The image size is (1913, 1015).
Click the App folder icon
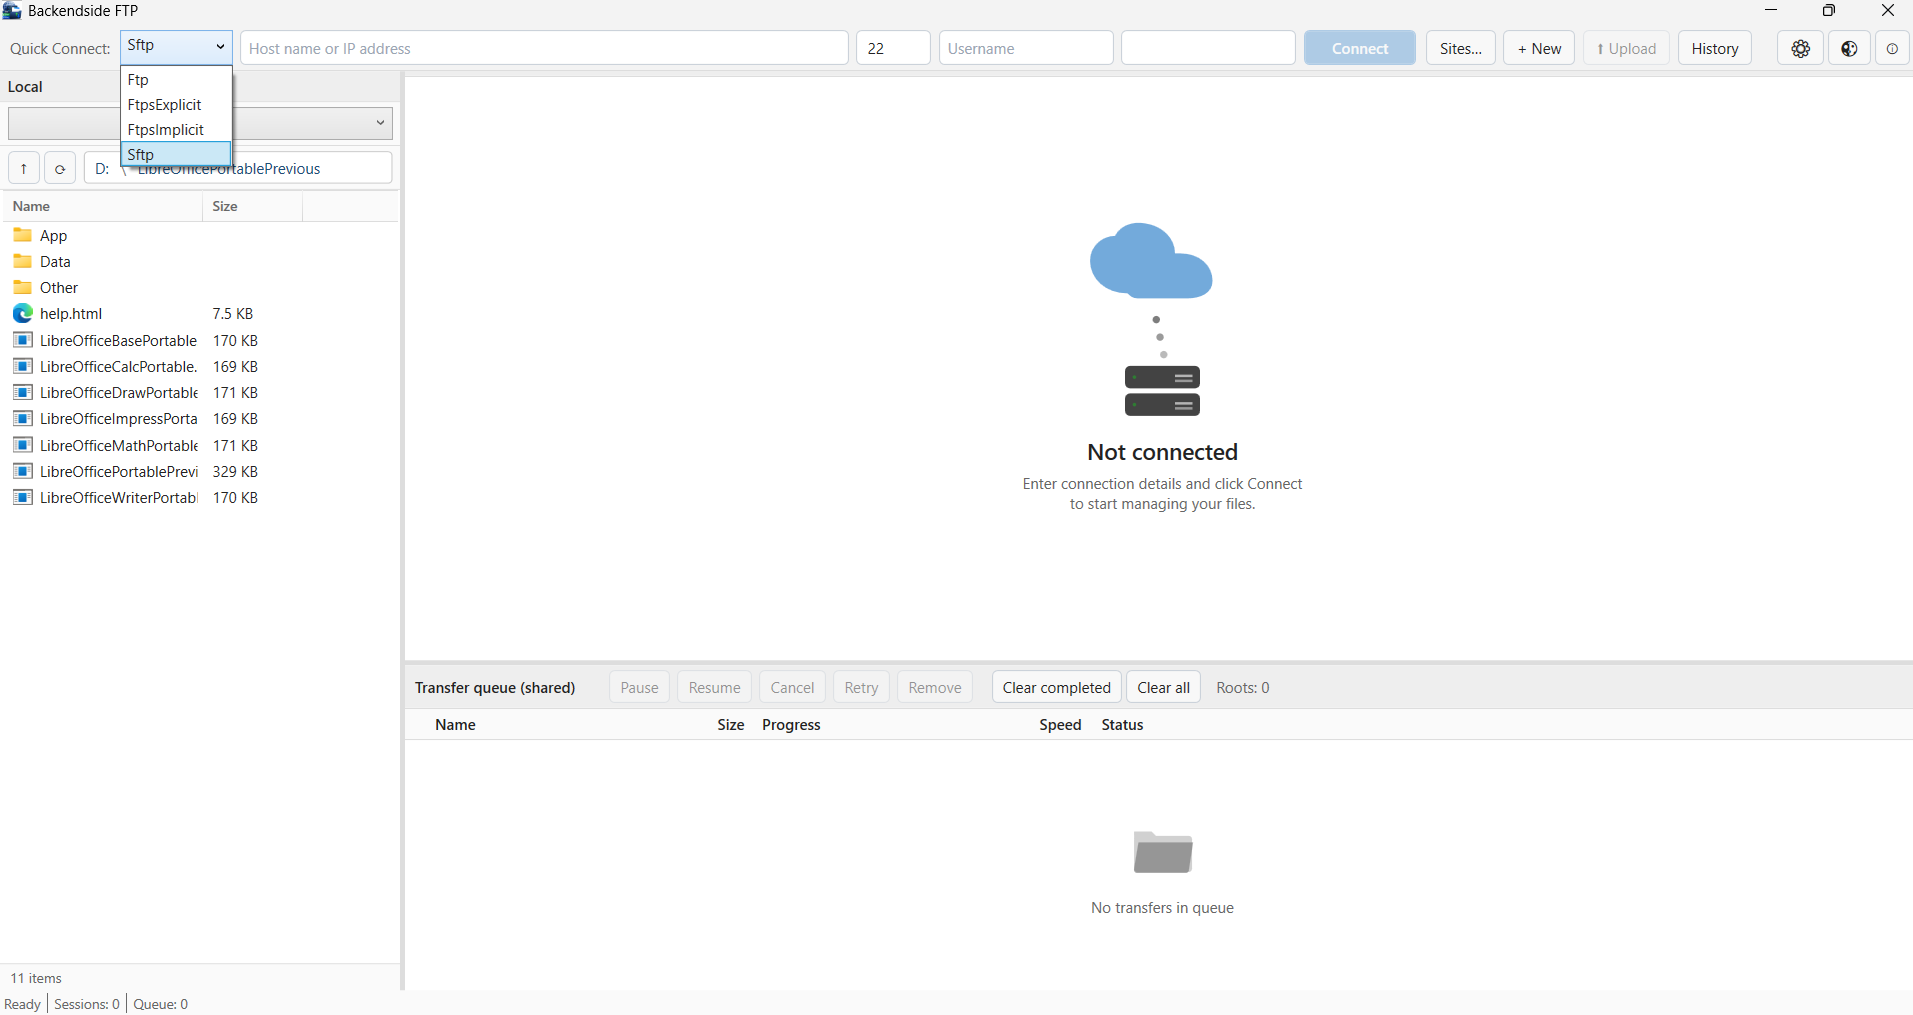coord(23,235)
